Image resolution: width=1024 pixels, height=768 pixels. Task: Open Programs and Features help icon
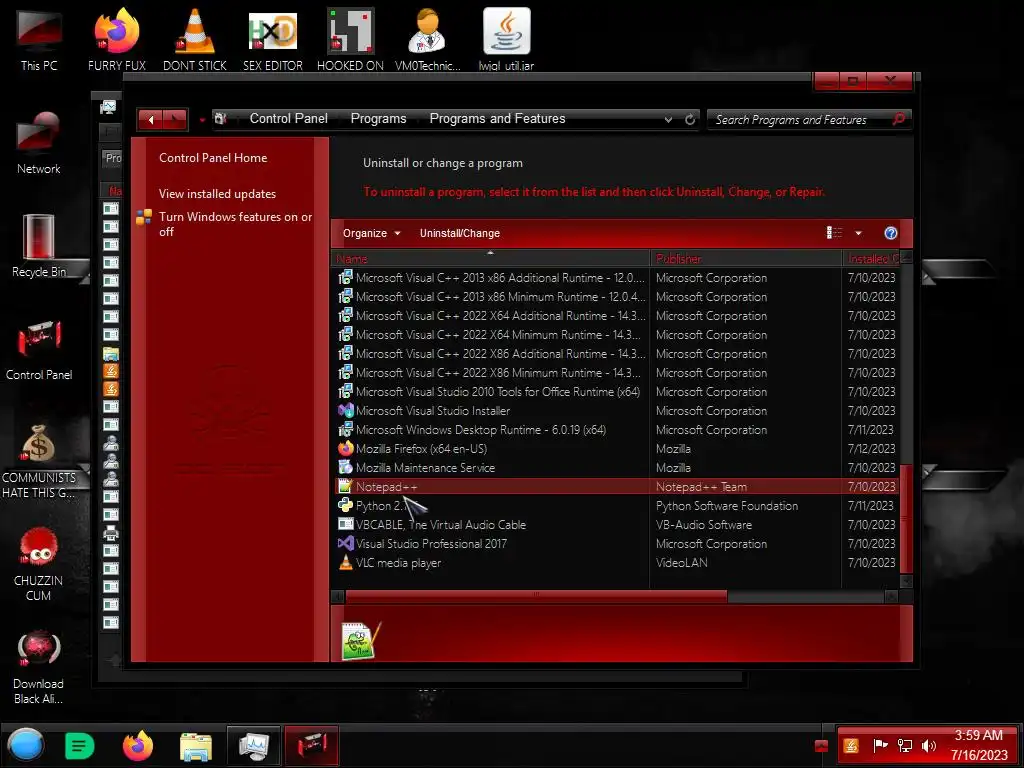pos(890,233)
